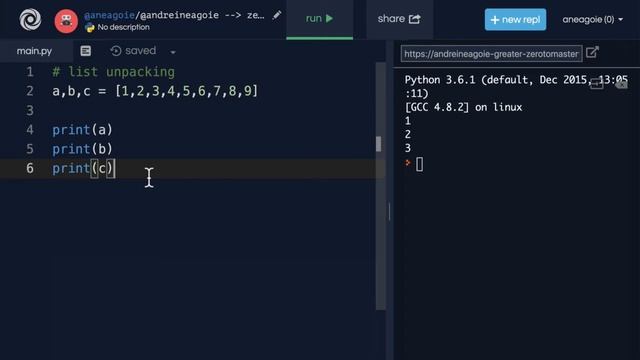The height and width of the screenshot is (360, 640).
Task: Click the Repl.it spiral logo
Action: [31, 19]
